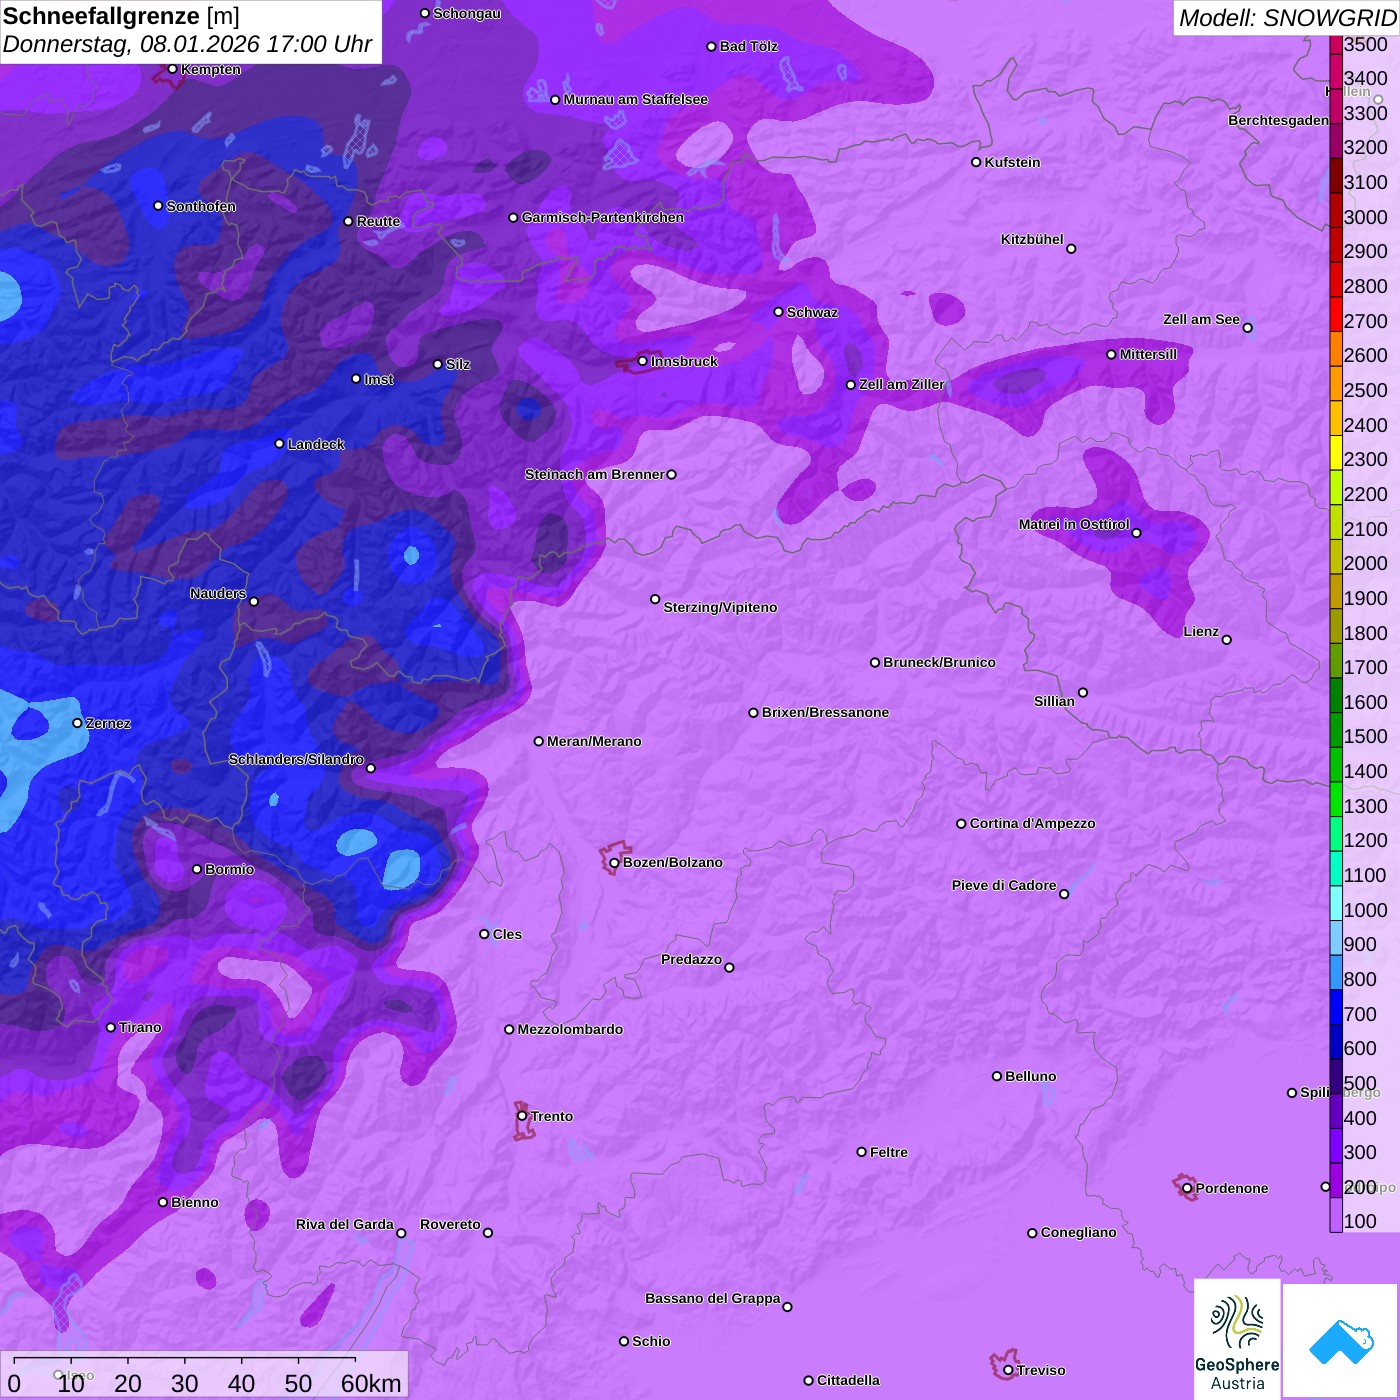Click the Zernez label
This screenshot has height=1400, width=1400.
[109, 723]
